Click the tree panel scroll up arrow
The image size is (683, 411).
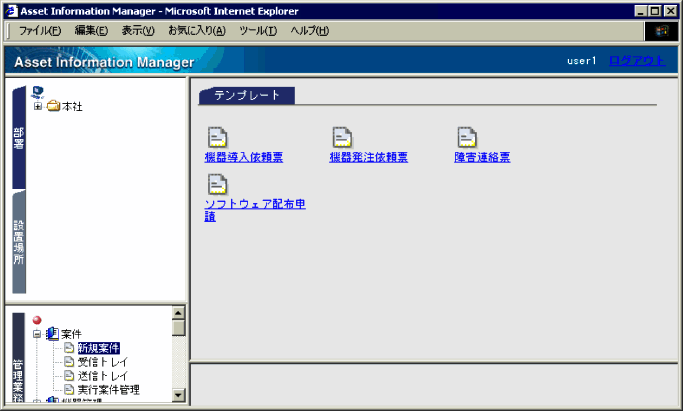(179, 313)
